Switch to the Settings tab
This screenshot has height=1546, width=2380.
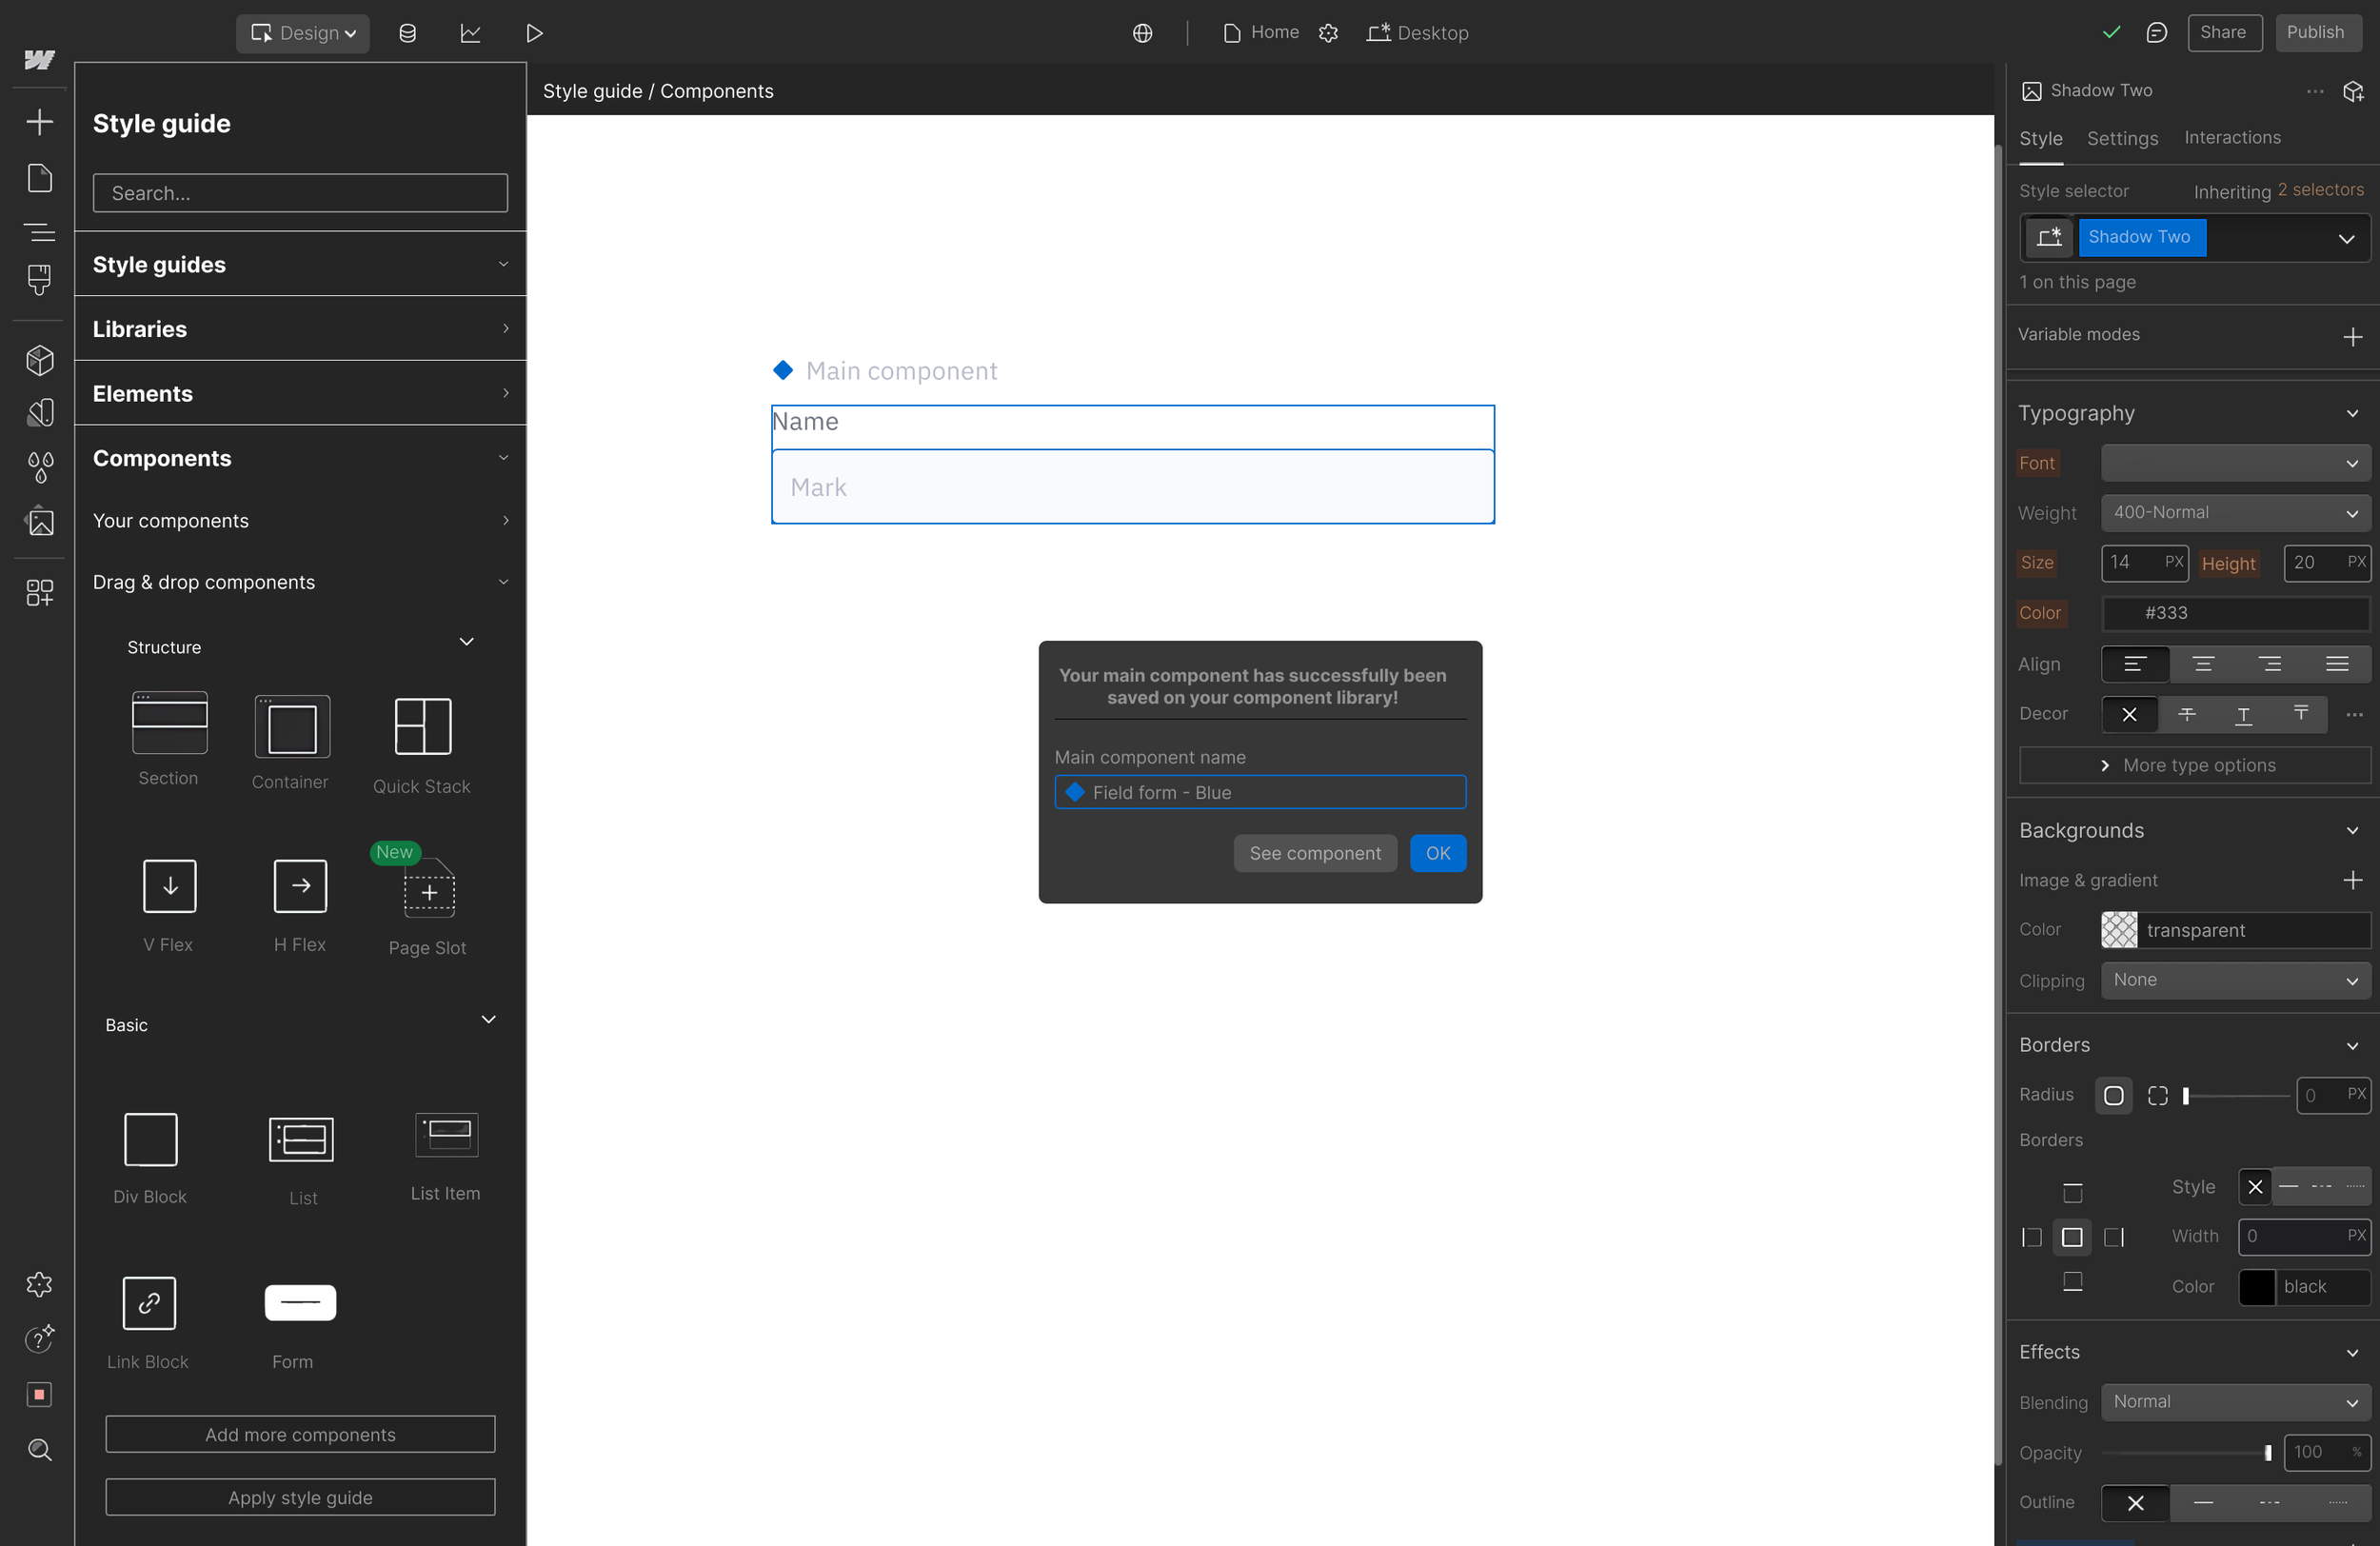[2122, 138]
